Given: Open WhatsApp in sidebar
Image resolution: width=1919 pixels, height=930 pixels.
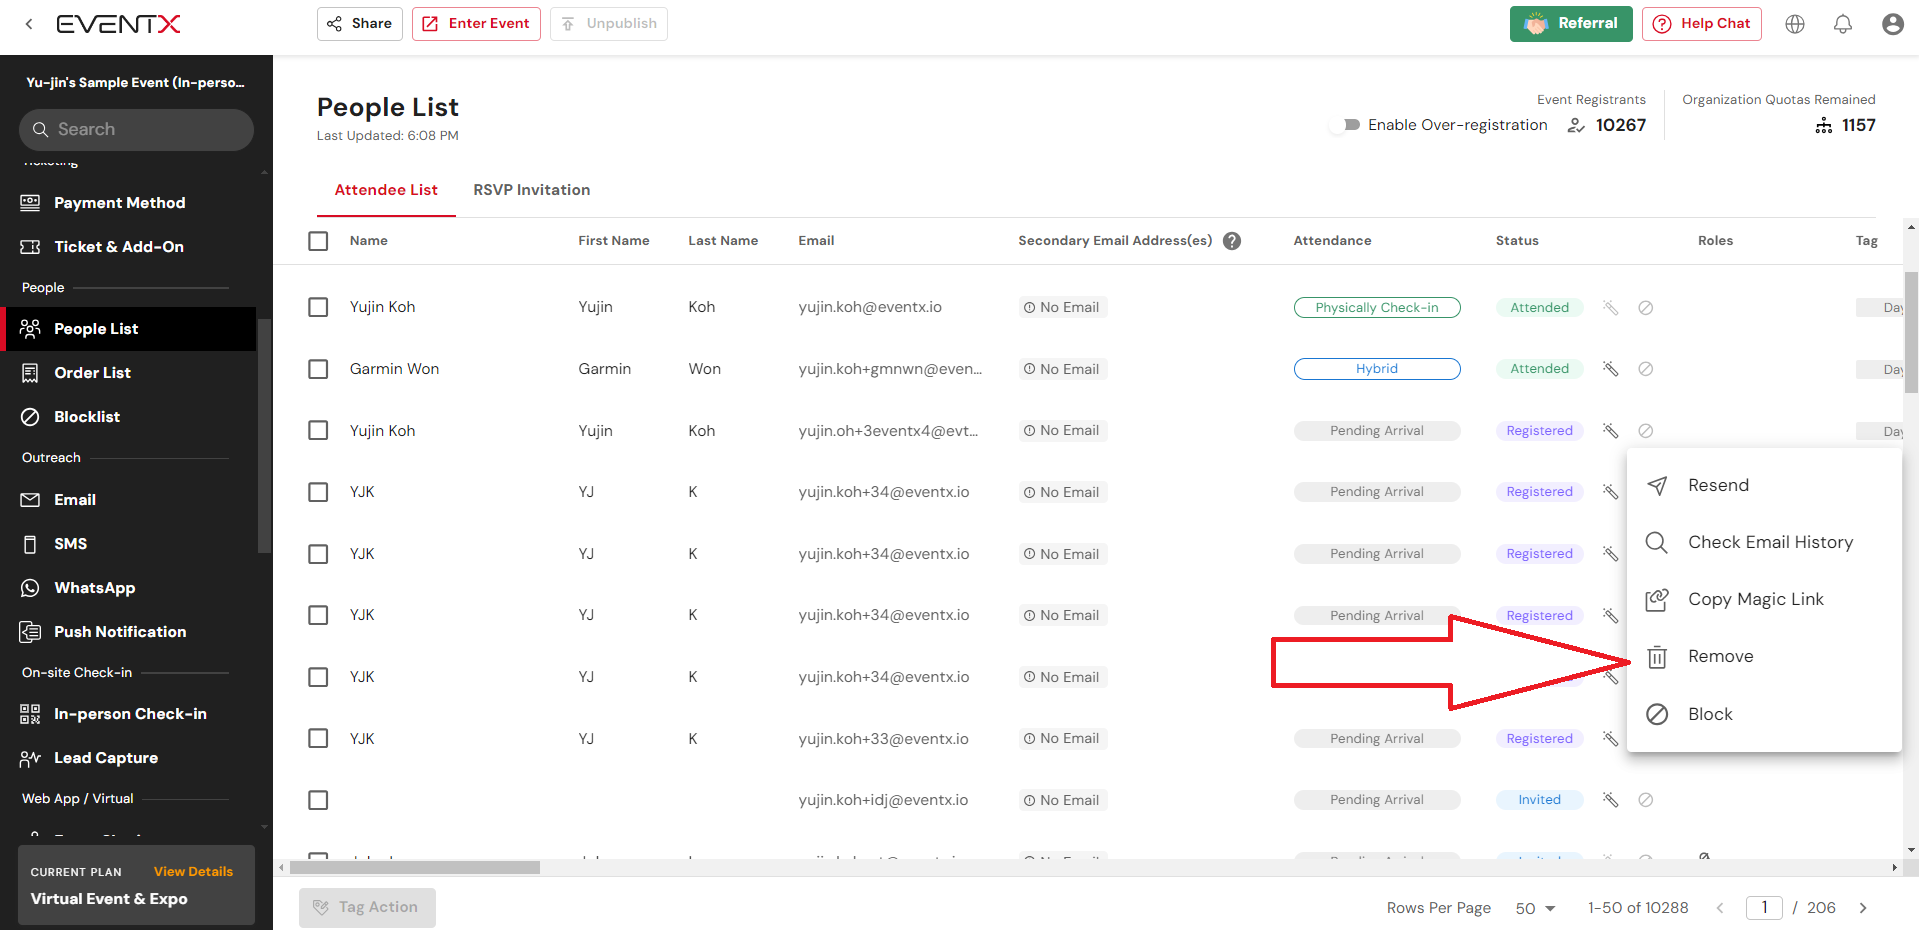Looking at the screenshot, I should [x=128, y=588].
